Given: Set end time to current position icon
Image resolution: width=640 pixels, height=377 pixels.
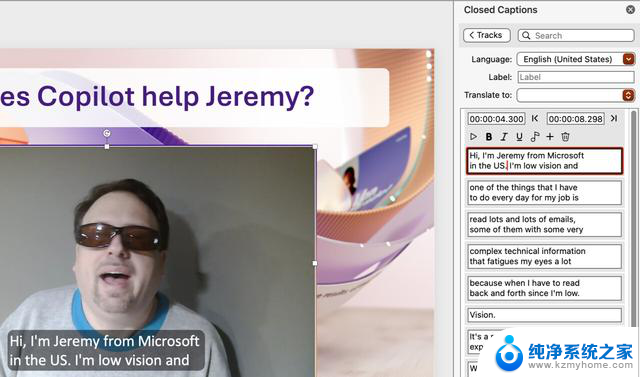Looking at the screenshot, I should point(613,118).
